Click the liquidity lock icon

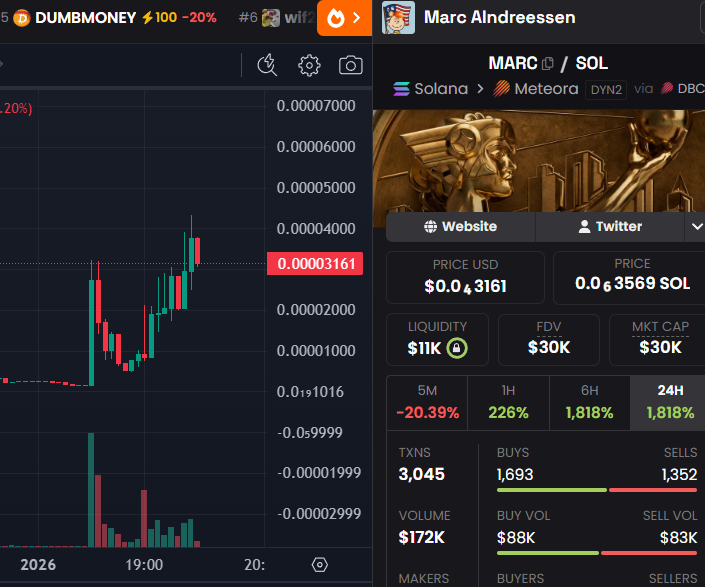[457, 348]
